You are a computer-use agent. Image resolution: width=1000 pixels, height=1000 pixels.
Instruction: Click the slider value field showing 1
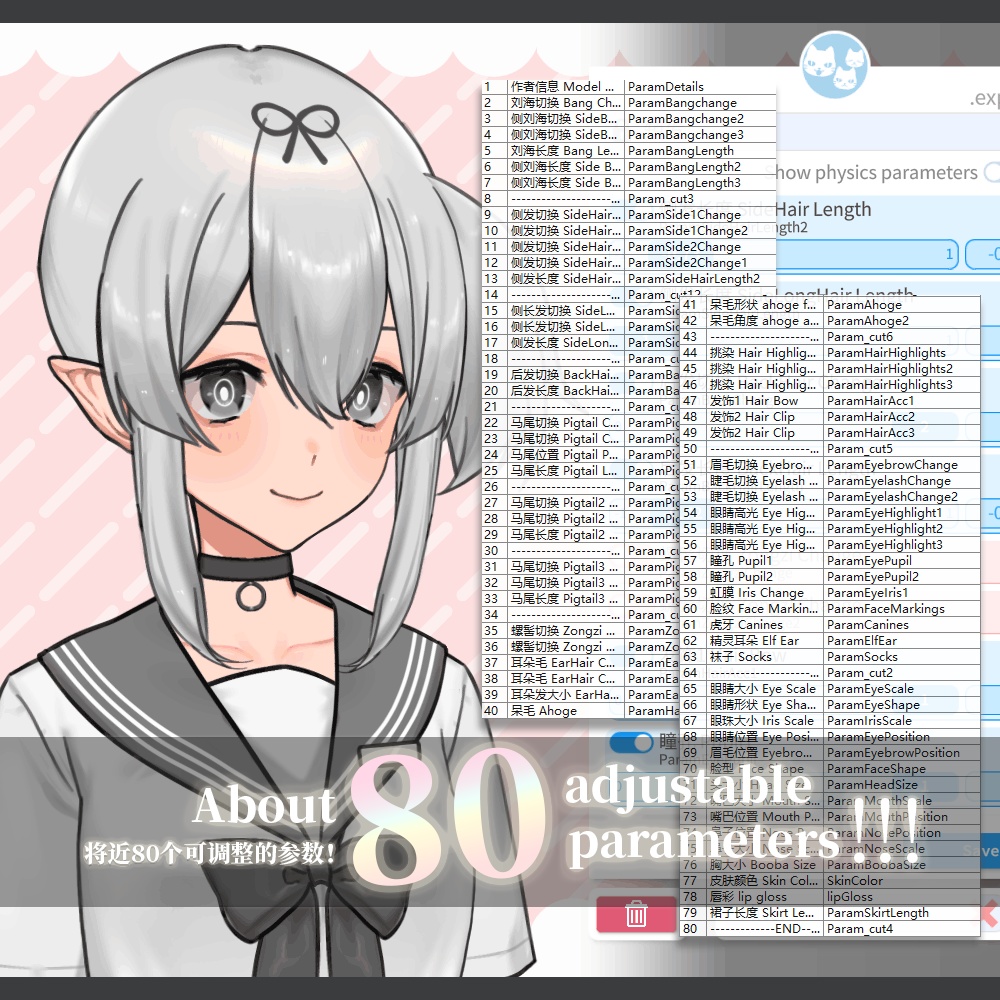(866, 254)
